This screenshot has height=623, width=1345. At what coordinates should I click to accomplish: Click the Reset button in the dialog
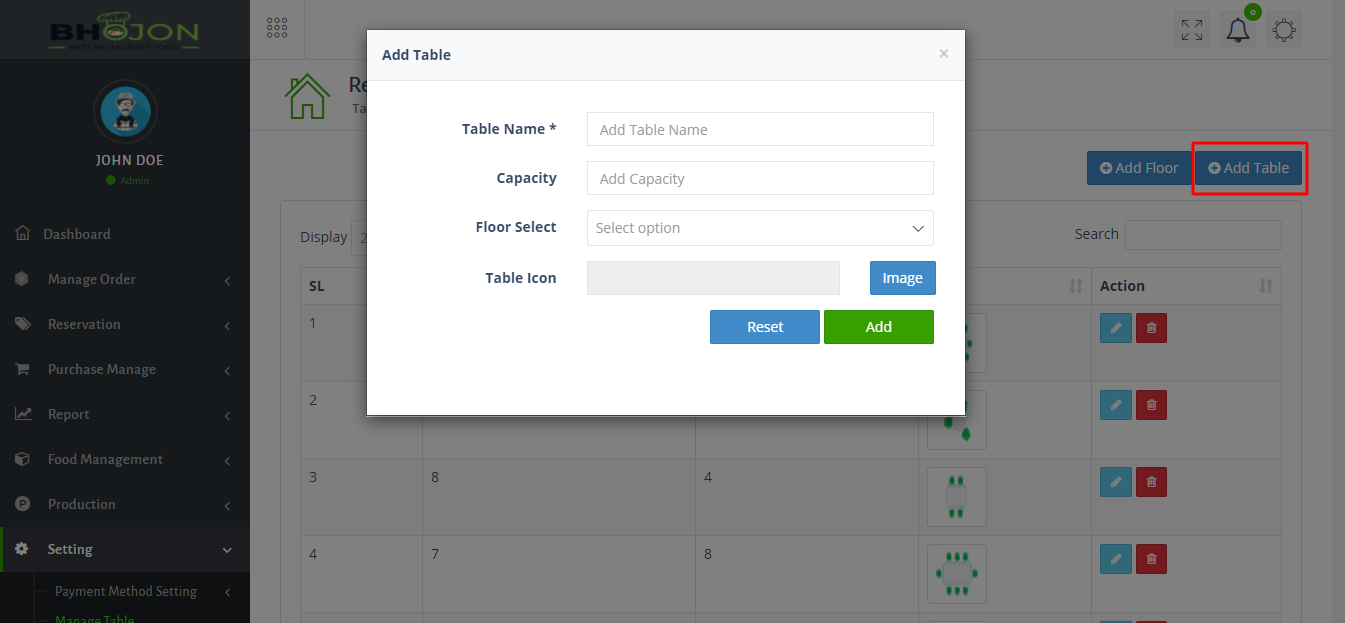click(765, 327)
